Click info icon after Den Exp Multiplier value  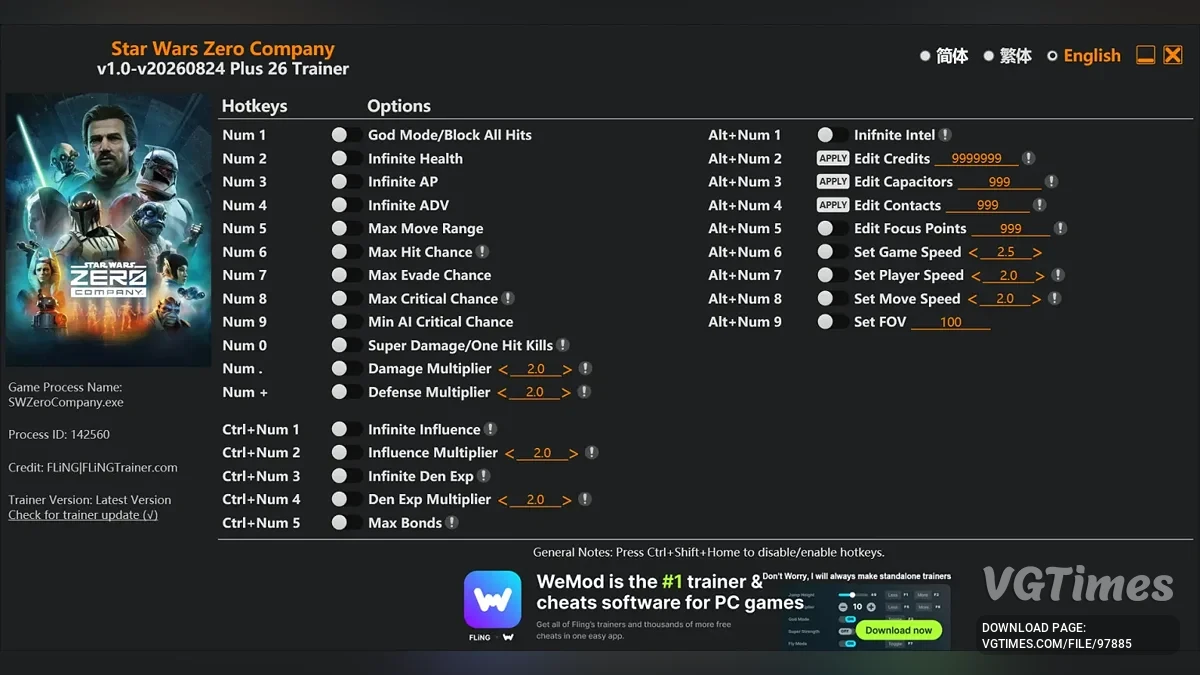(x=585, y=499)
